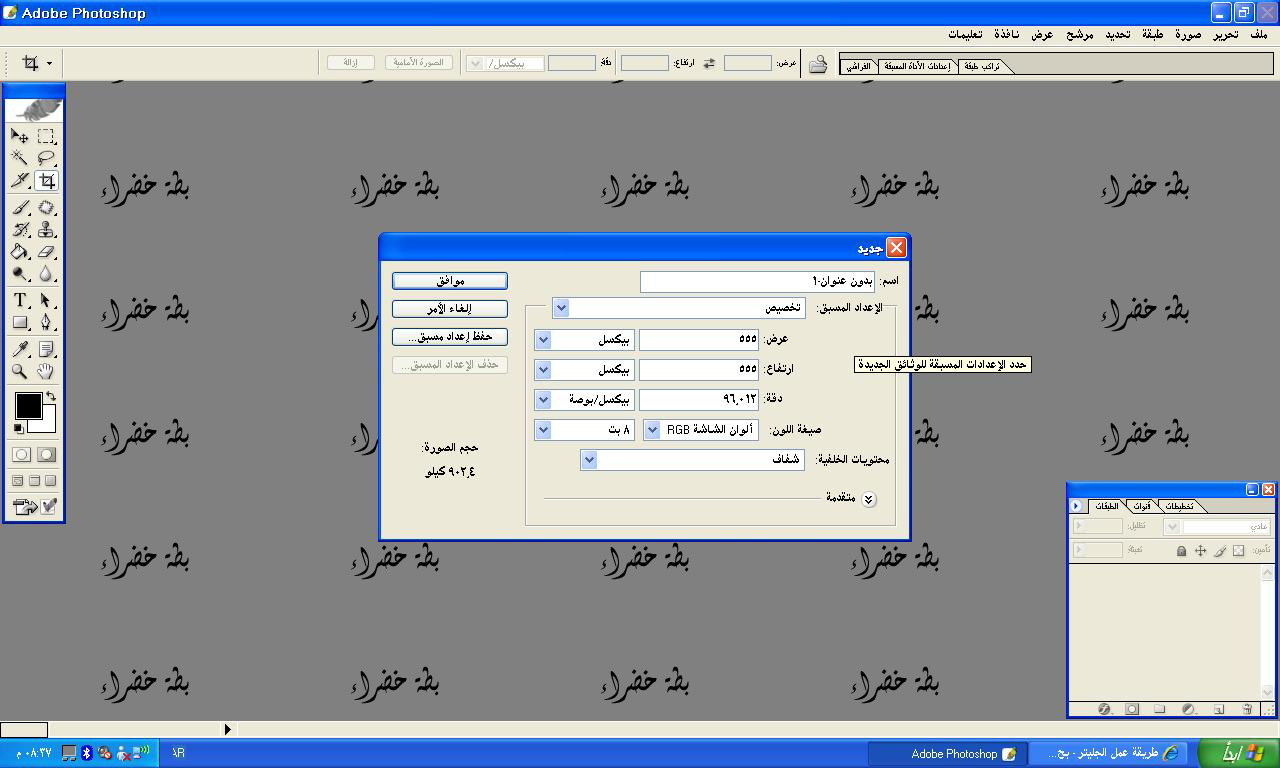This screenshot has width=1280, height=768.
Task: Toggle the lock-all padlock in Layers panel
Action: 1181,551
